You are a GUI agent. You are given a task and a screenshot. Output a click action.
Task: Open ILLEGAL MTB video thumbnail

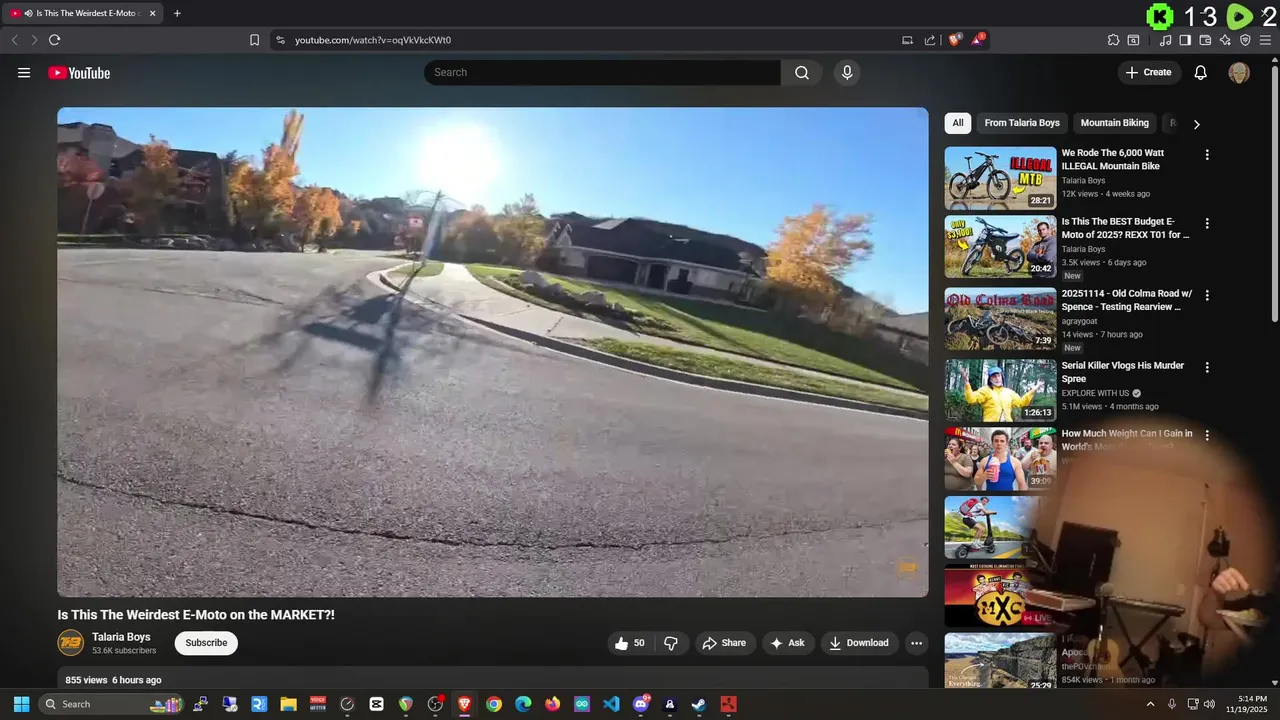(1000, 178)
